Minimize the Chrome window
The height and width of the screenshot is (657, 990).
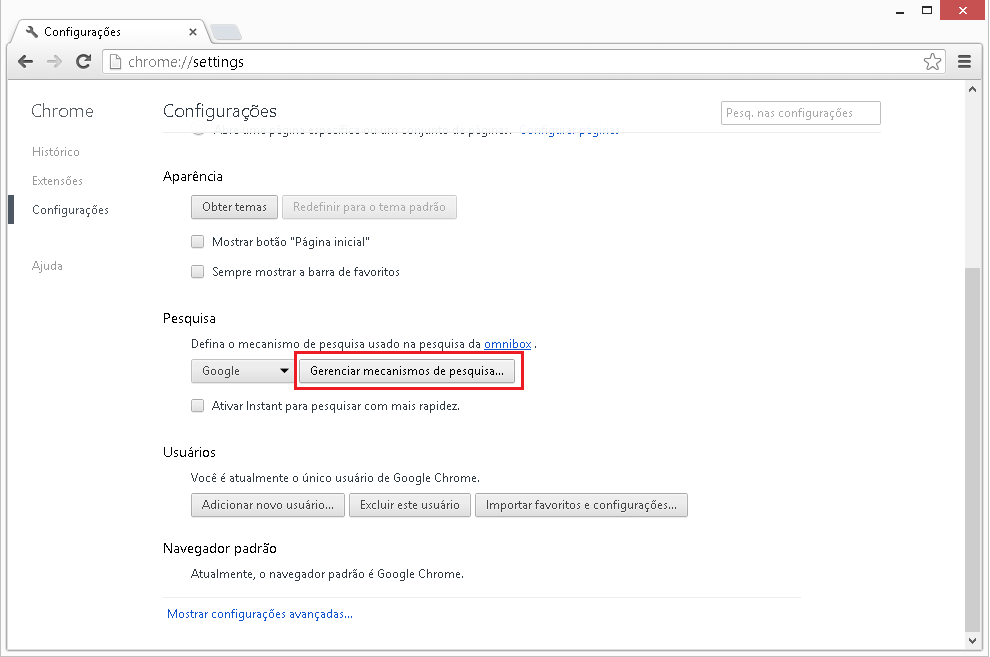pyautogui.click(x=900, y=11)
